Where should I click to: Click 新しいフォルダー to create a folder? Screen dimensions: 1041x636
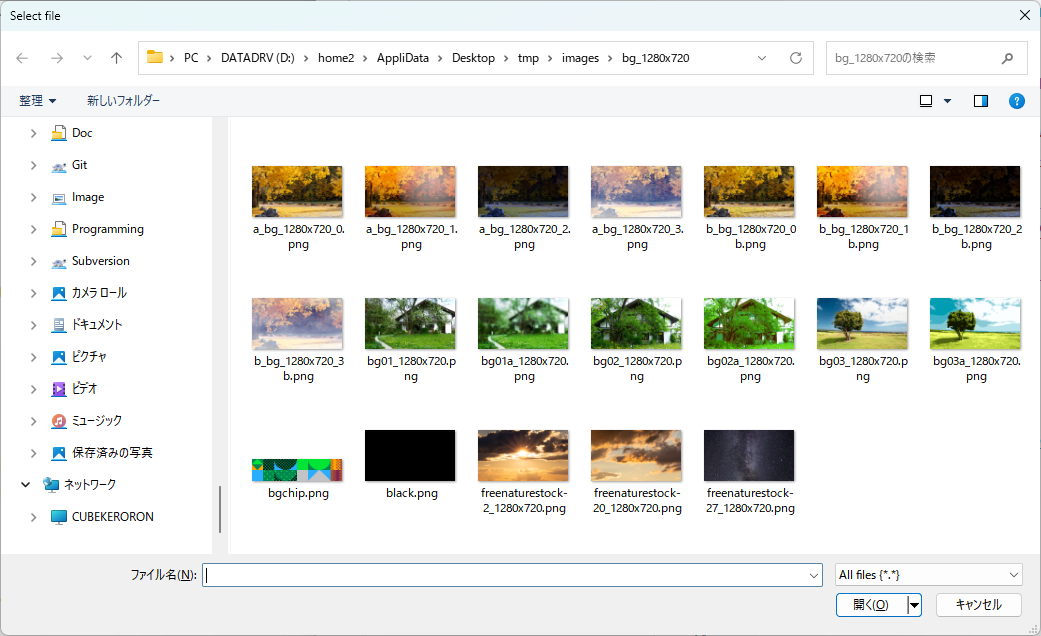click(x=123, y=101)
